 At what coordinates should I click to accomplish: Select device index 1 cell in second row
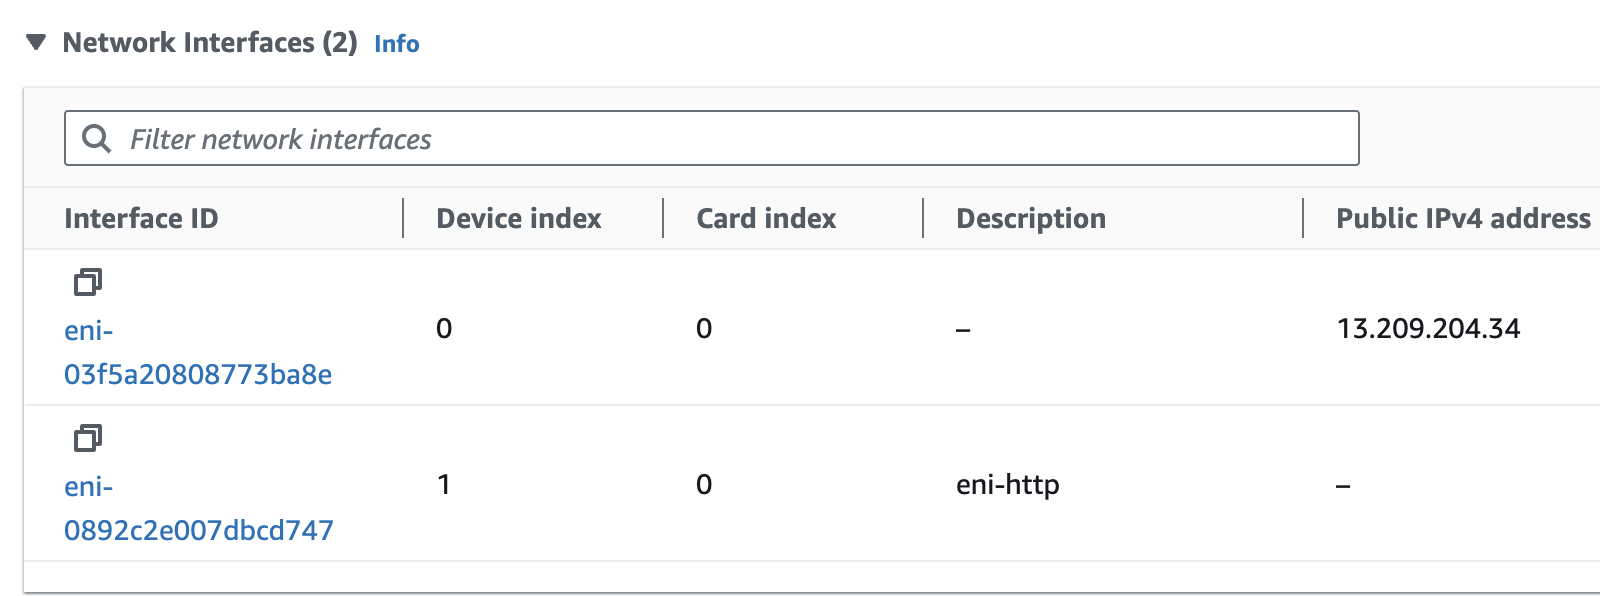click(x=444, y=485)
